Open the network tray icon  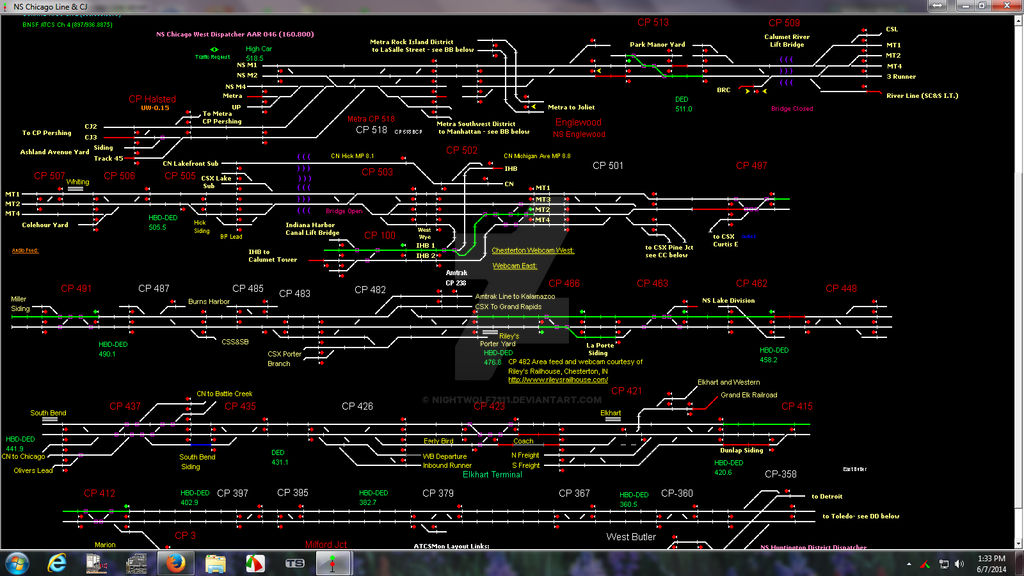[944, 564]
